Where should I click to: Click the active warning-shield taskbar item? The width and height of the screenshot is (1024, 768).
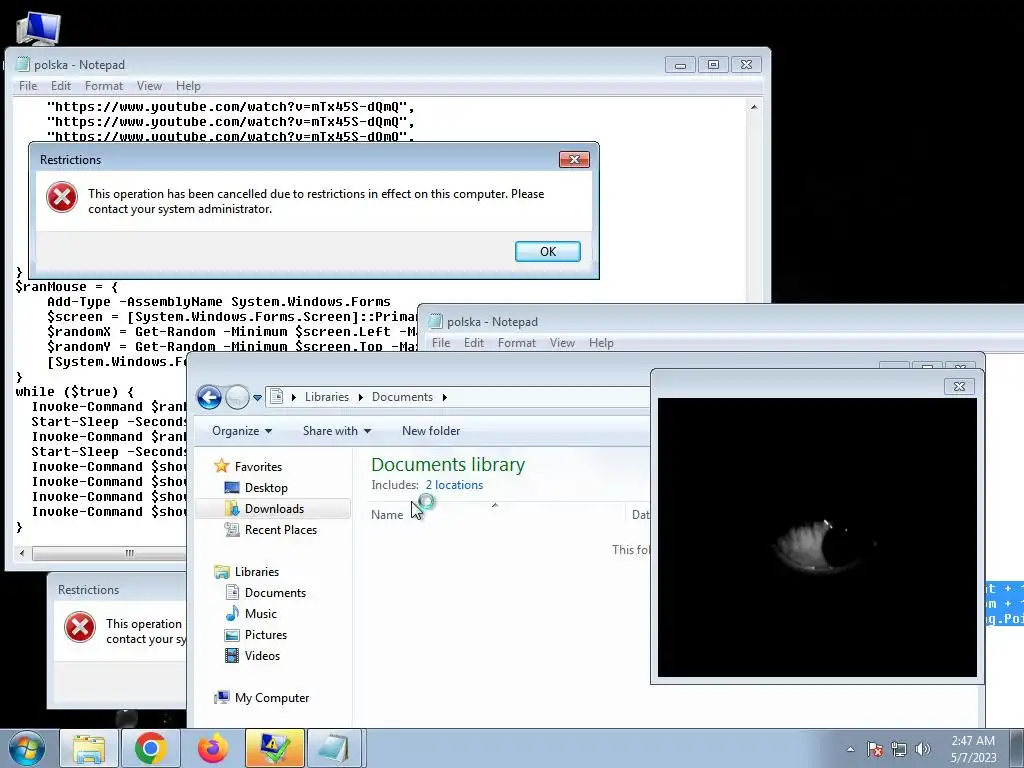click(x=274, y=748)
